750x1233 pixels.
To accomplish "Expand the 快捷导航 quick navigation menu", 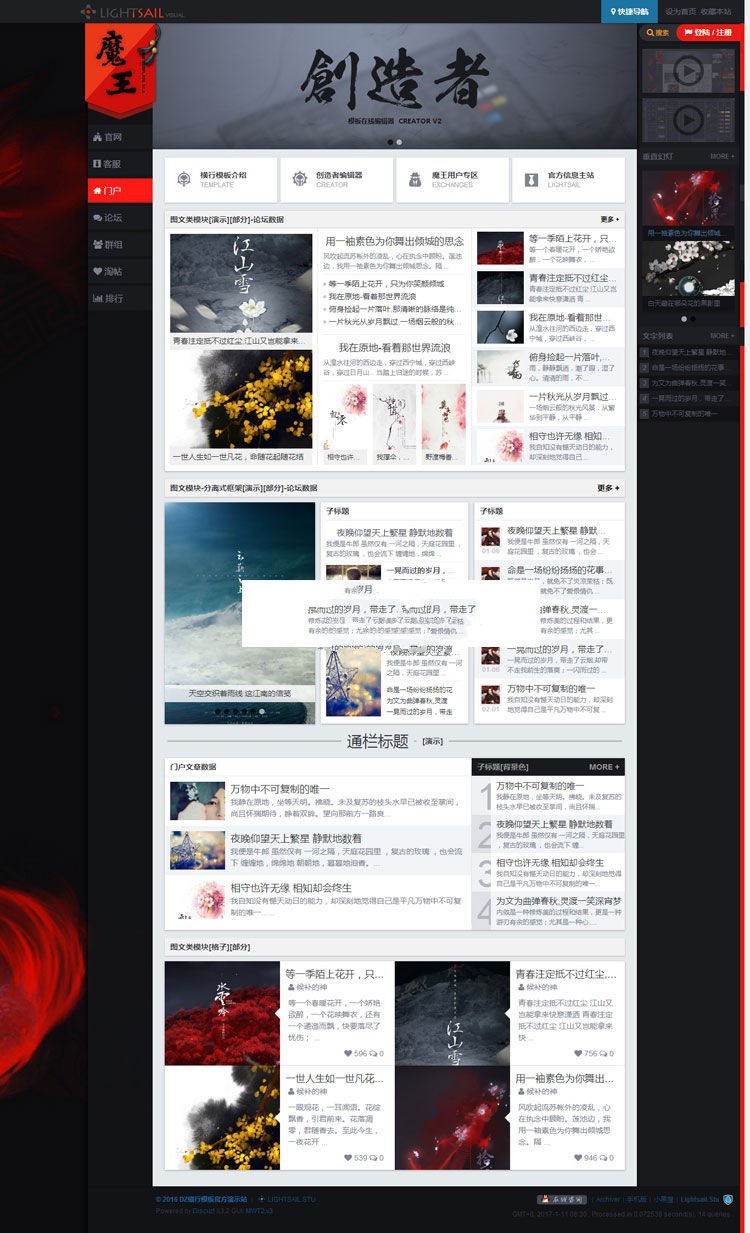I will (x=629, y=11).
